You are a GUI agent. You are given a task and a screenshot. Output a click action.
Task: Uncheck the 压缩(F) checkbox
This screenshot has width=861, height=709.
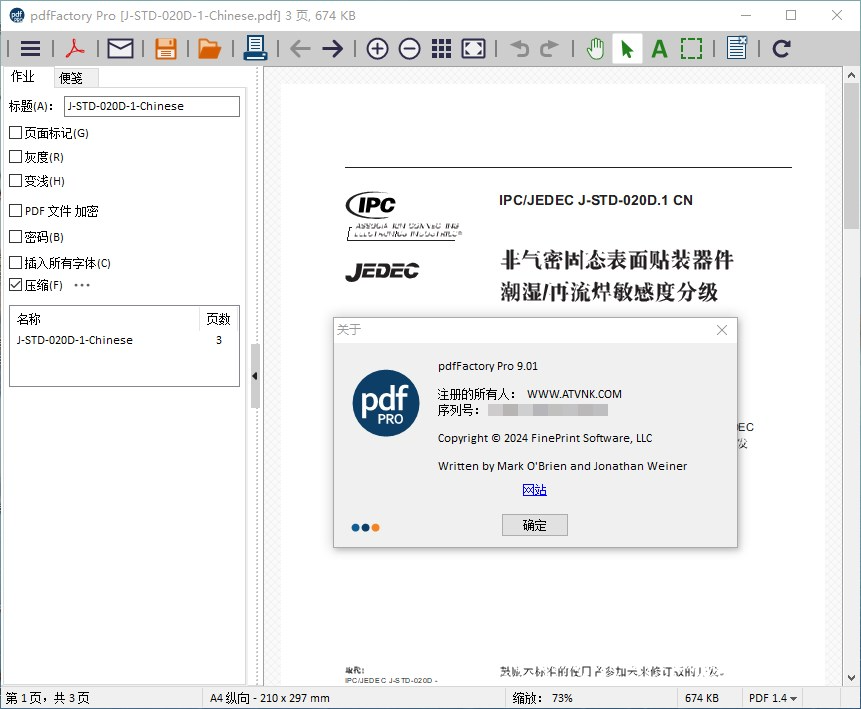pos(15,284)
